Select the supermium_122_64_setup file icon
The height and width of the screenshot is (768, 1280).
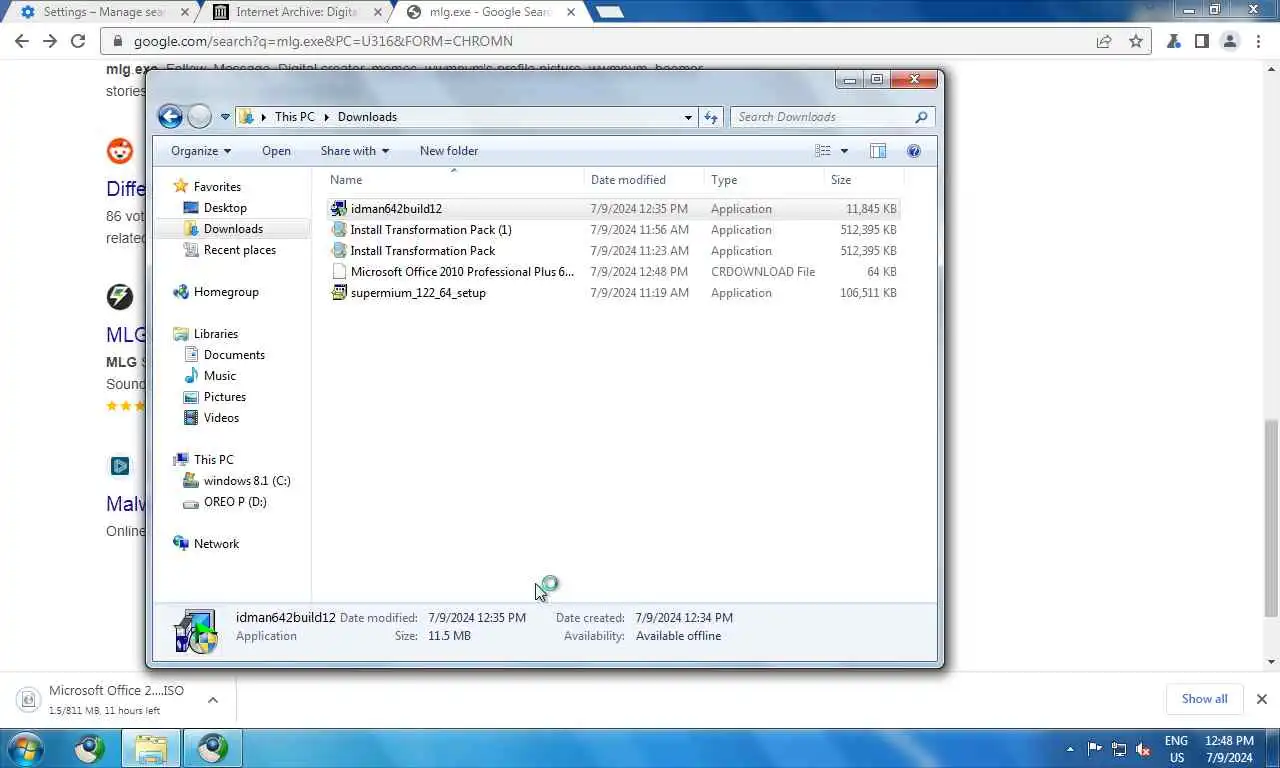[339, 293]
